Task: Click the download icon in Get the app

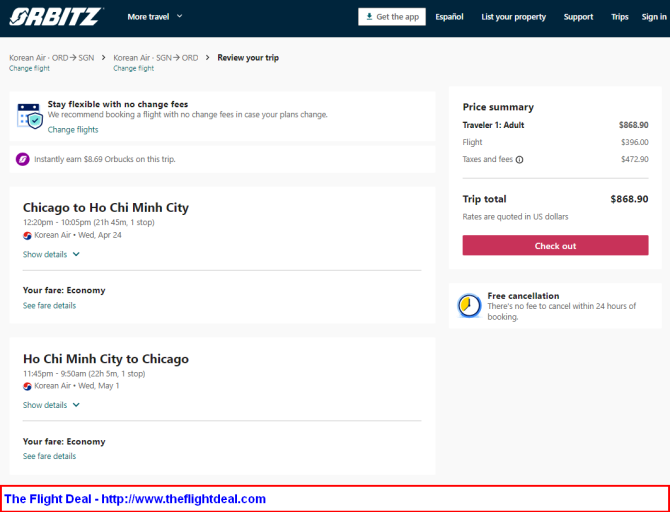Action: (369, 17)
